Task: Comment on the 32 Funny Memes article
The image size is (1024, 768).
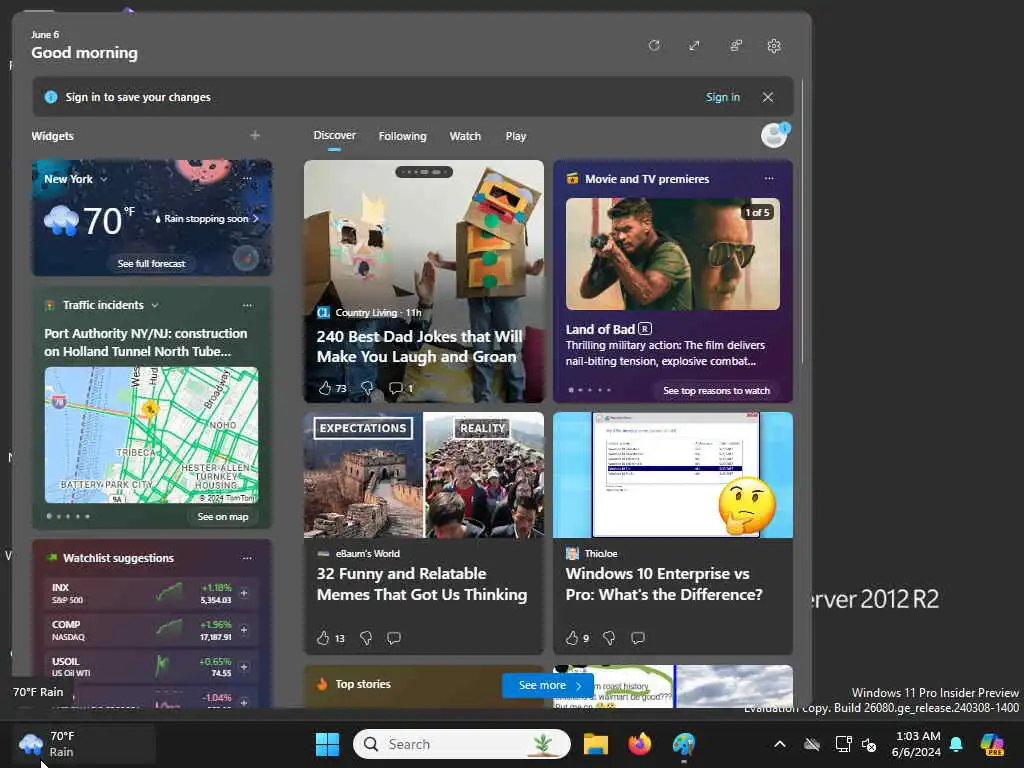Action: [393, 638]
